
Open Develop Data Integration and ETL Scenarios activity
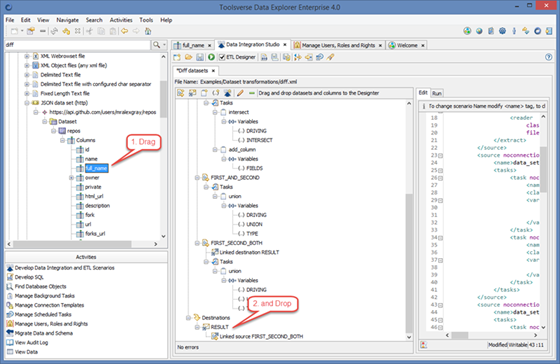[65, 268]
